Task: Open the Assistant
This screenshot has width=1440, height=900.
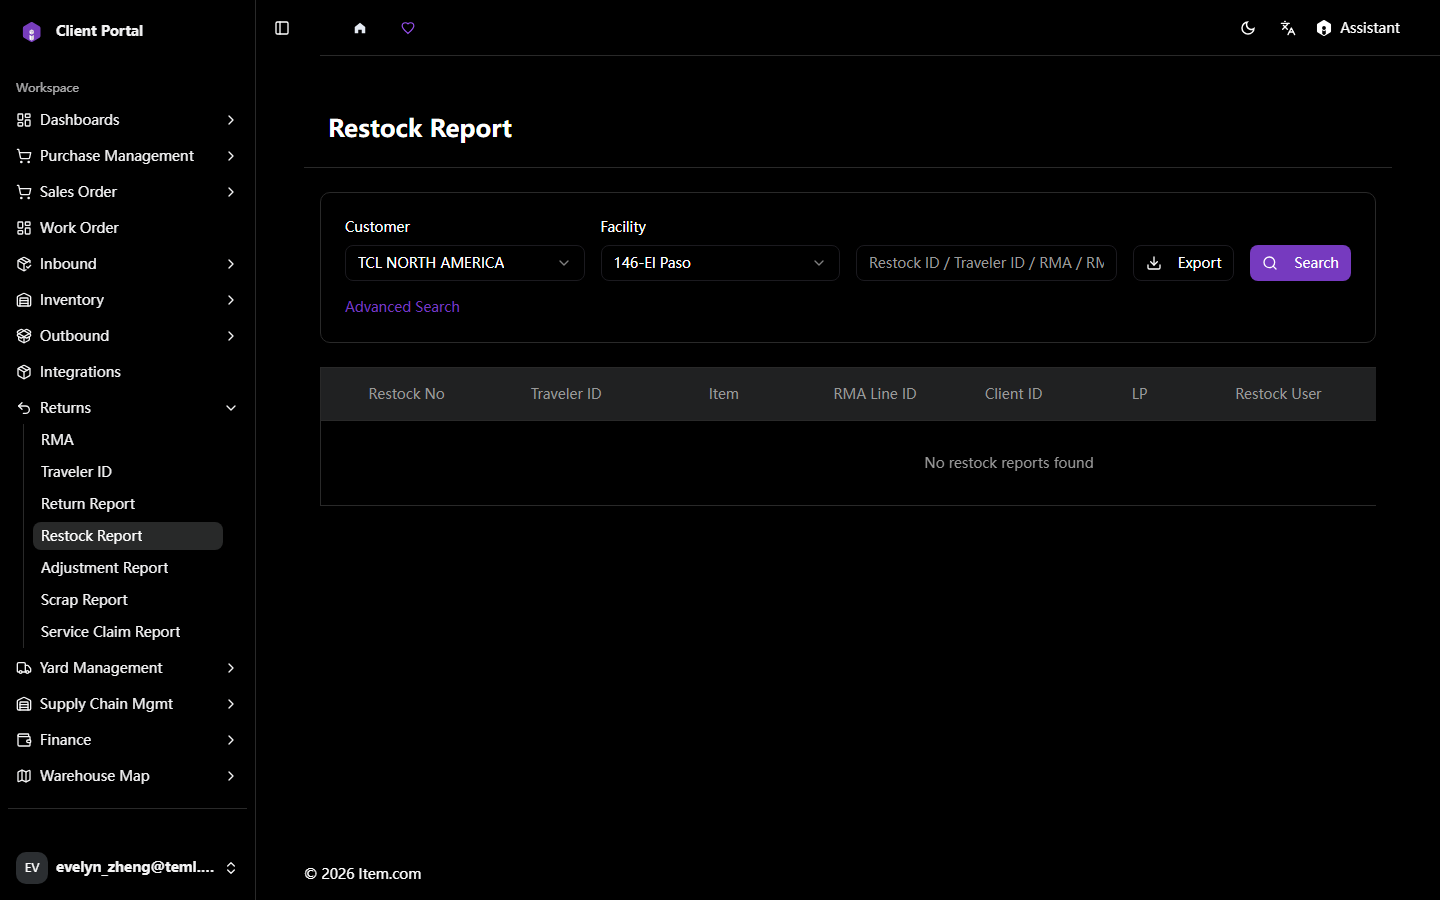Action: [1358, 28]
